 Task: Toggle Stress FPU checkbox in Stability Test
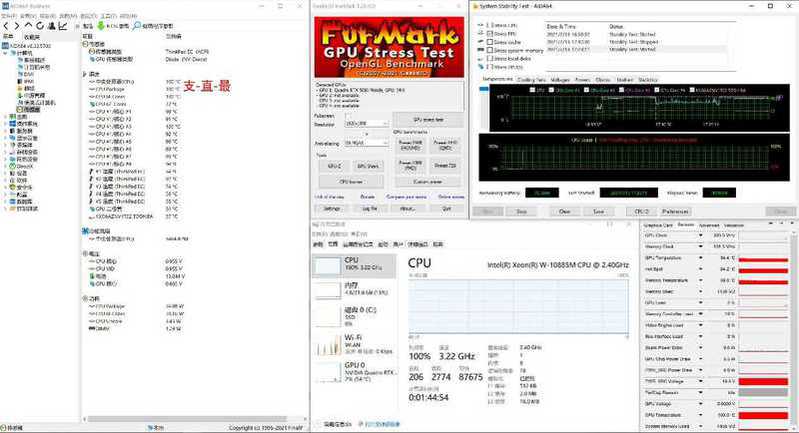pos(490,34)
